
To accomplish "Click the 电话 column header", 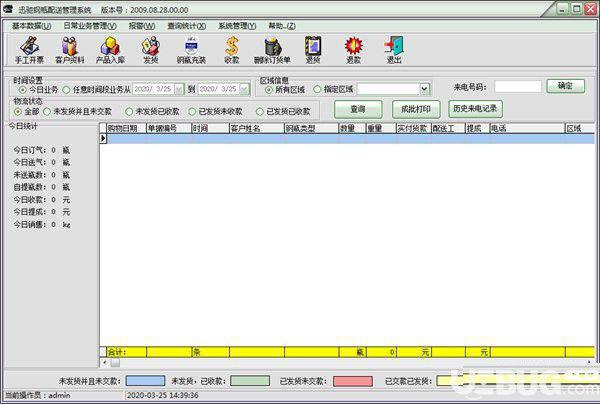I will click(x=528, y=129).
